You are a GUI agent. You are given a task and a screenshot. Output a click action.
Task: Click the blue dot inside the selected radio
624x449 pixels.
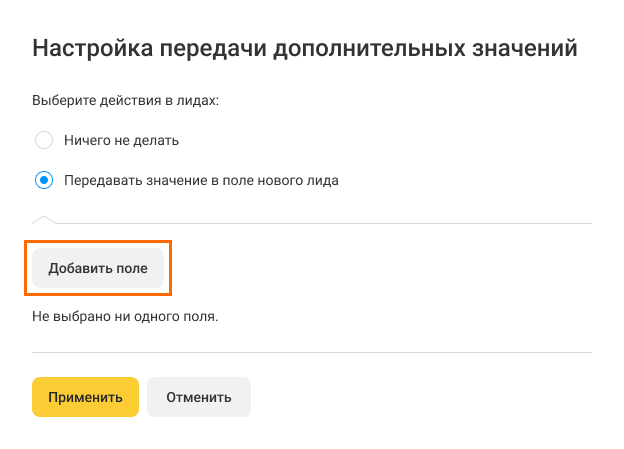44,180
